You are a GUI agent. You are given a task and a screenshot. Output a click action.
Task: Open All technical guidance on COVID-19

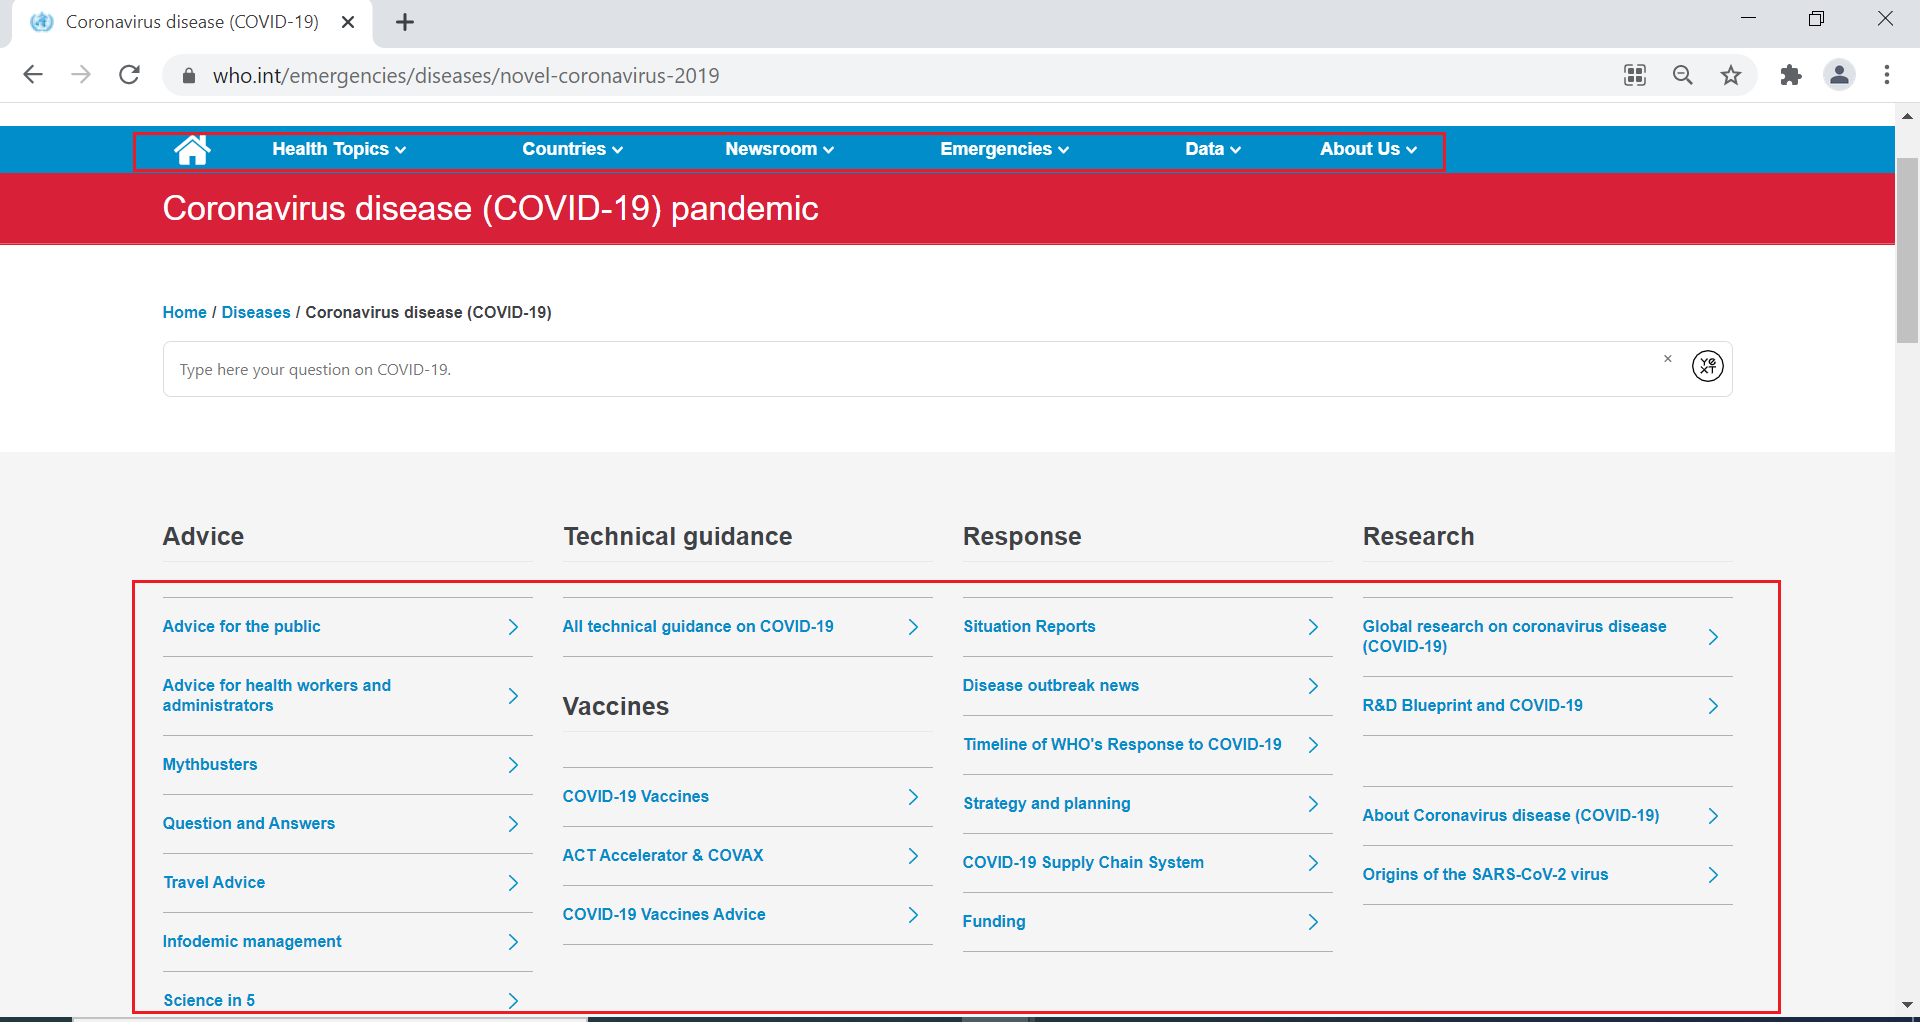click(x=698, y=626)
